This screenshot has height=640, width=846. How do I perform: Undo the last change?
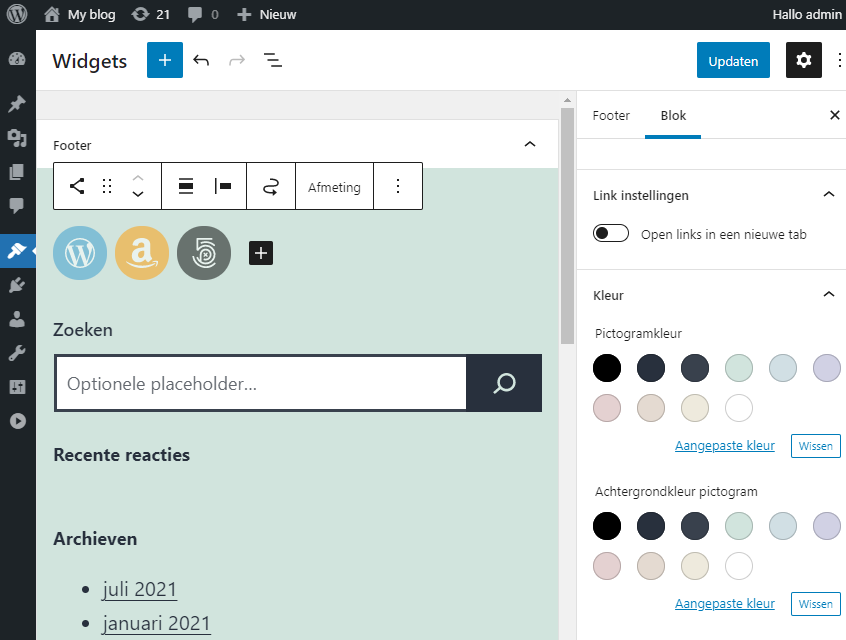point(201,60)
